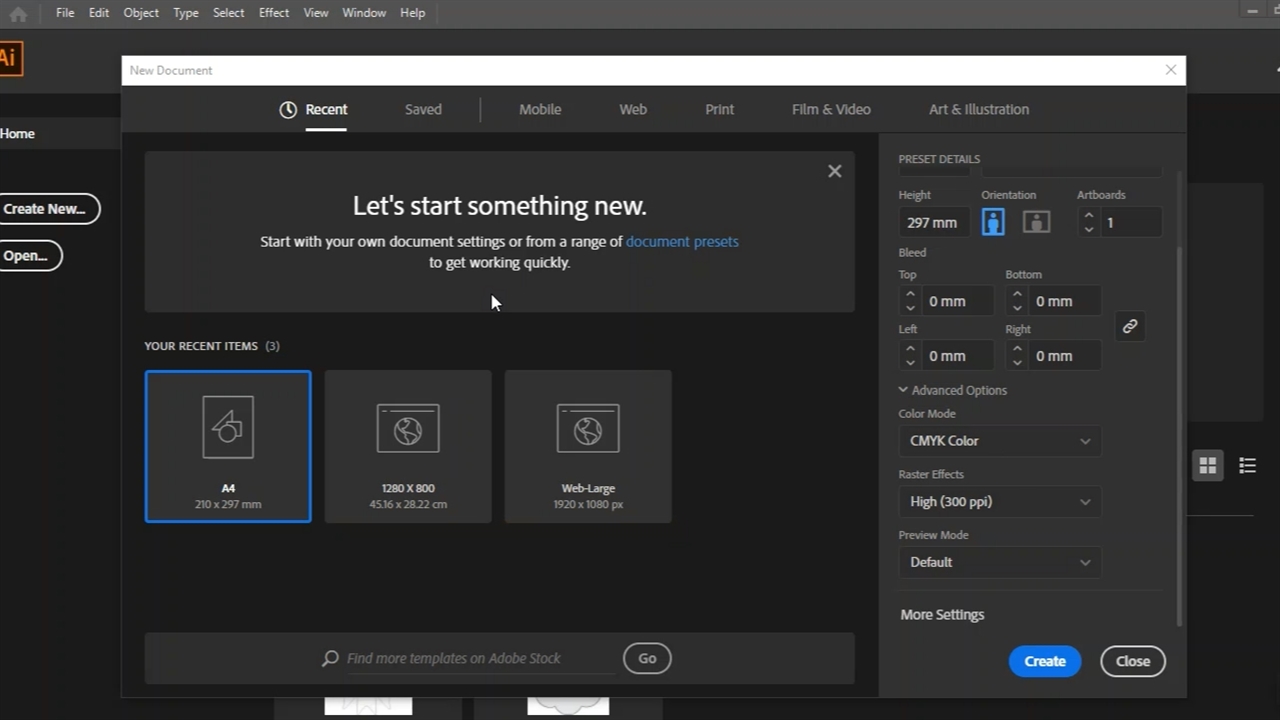This screenshot has width=1280, height=720.
Task: Open the Effect menu
Action: 273,13
